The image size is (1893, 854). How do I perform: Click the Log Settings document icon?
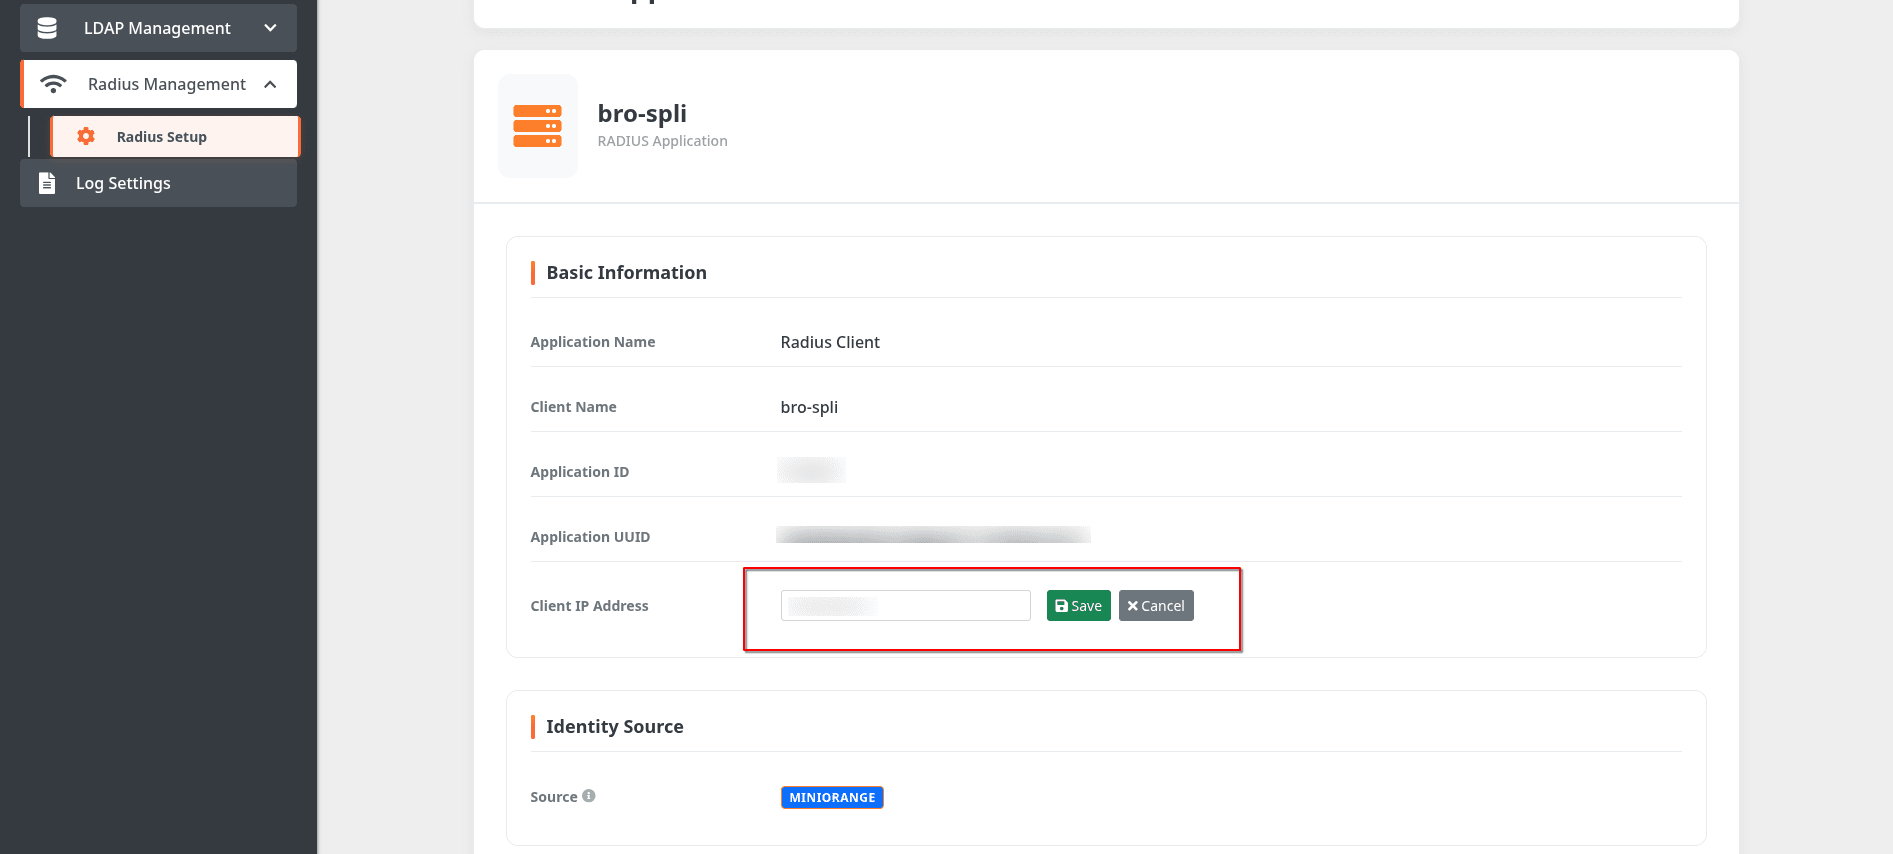[x=47, y=183]
